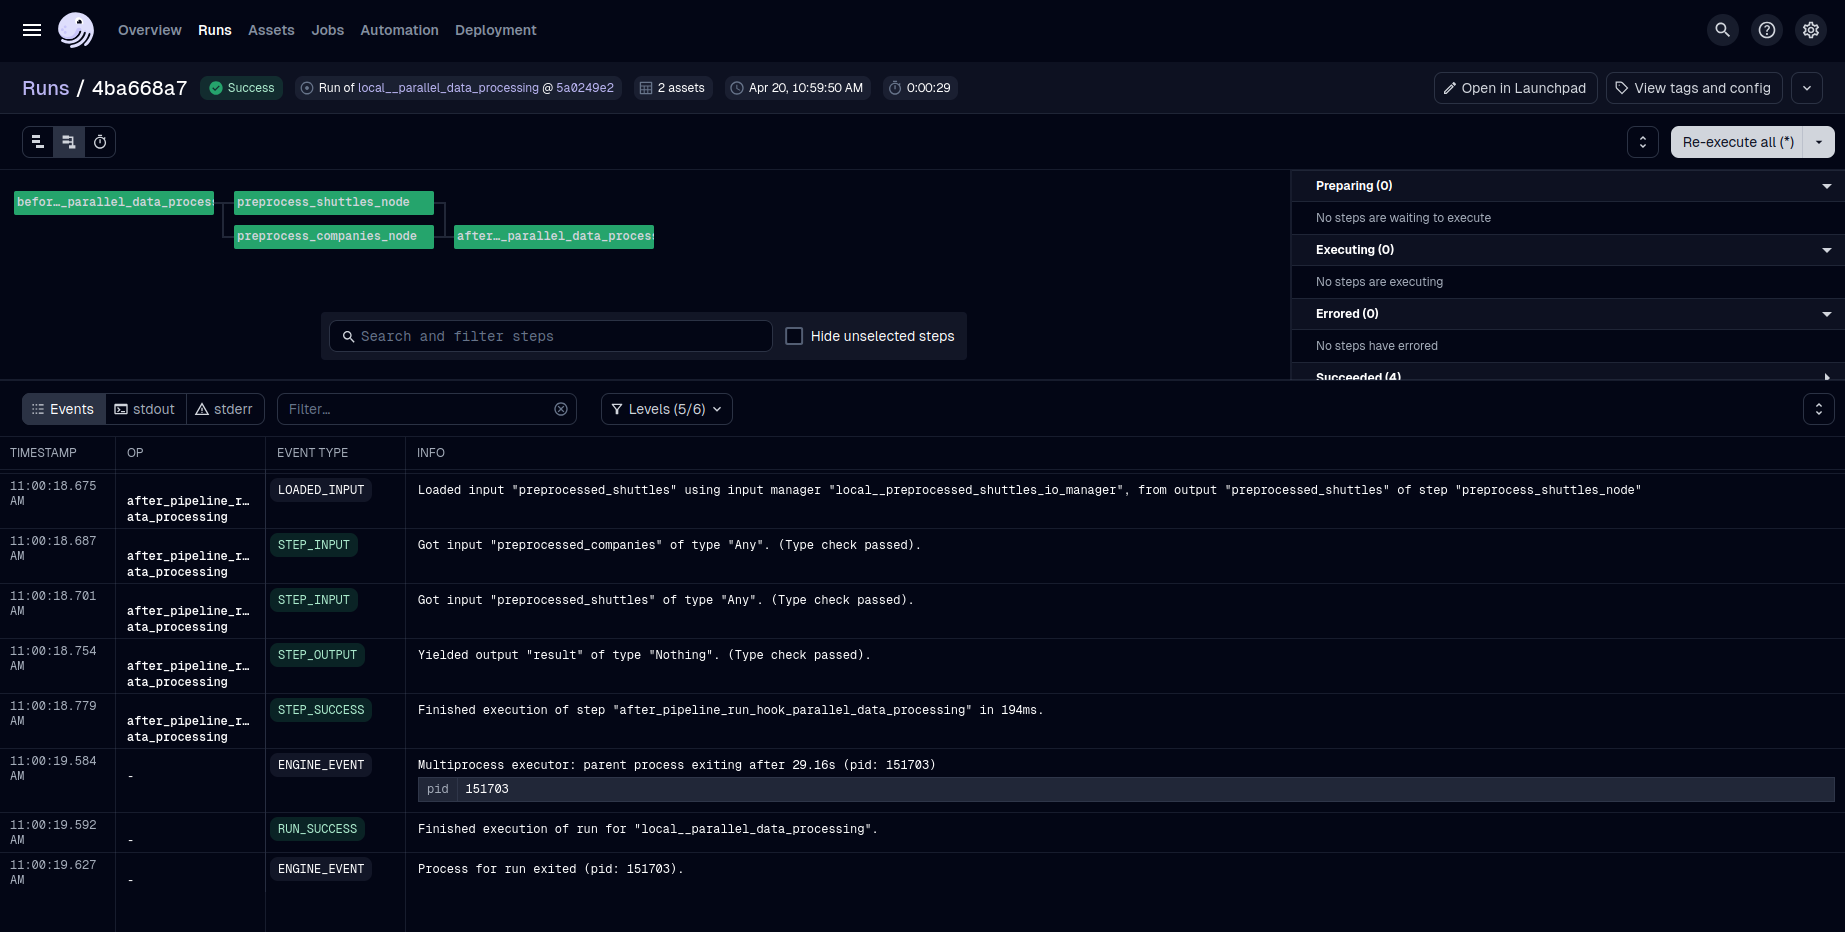This screenshot has width=1845, height=932.
Task: Click STEP_SUCCESS event type tag
Action: (x=321, y=710)
